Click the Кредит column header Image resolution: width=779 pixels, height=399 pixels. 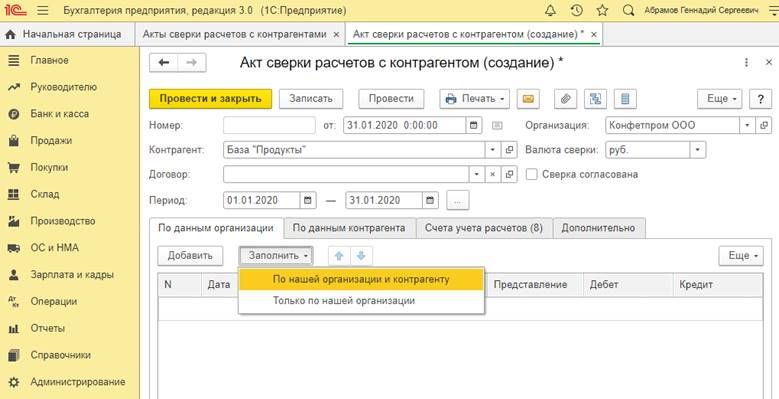click(x=718, y=285)
